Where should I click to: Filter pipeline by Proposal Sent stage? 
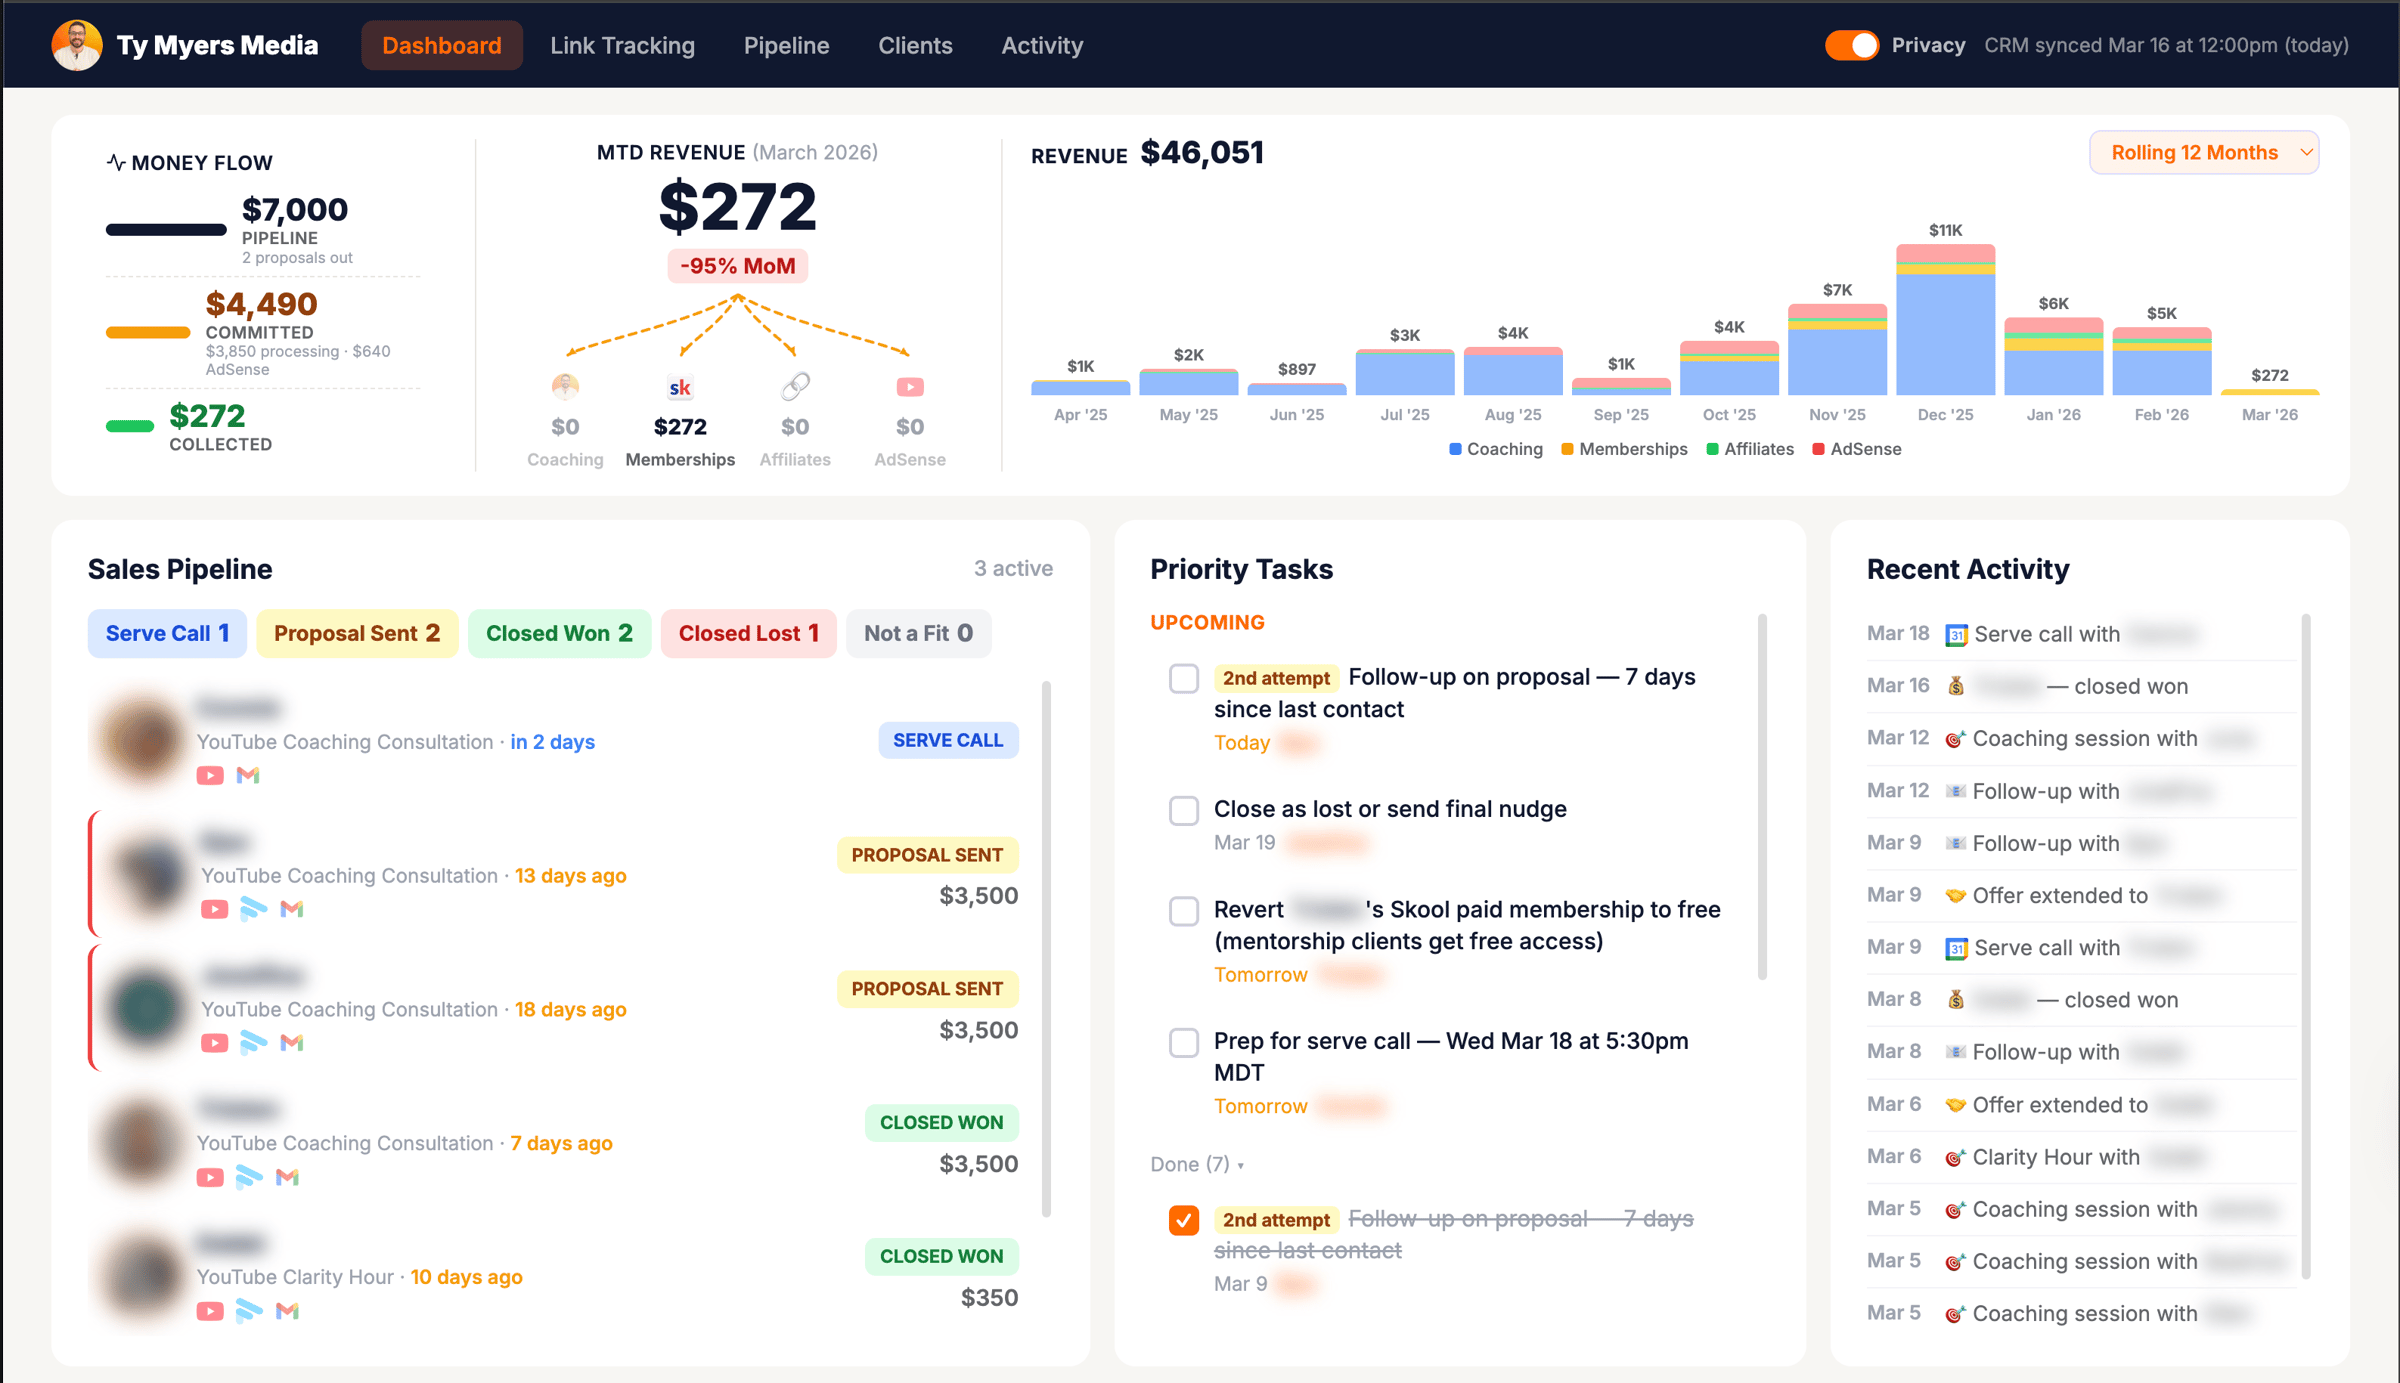point(357,633)
